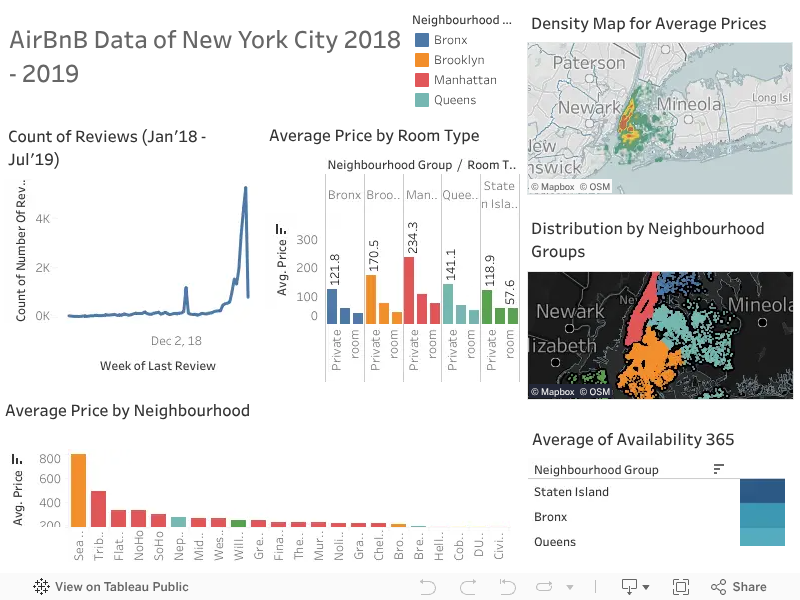Select Queens teal legend swatch

point(421,100)
